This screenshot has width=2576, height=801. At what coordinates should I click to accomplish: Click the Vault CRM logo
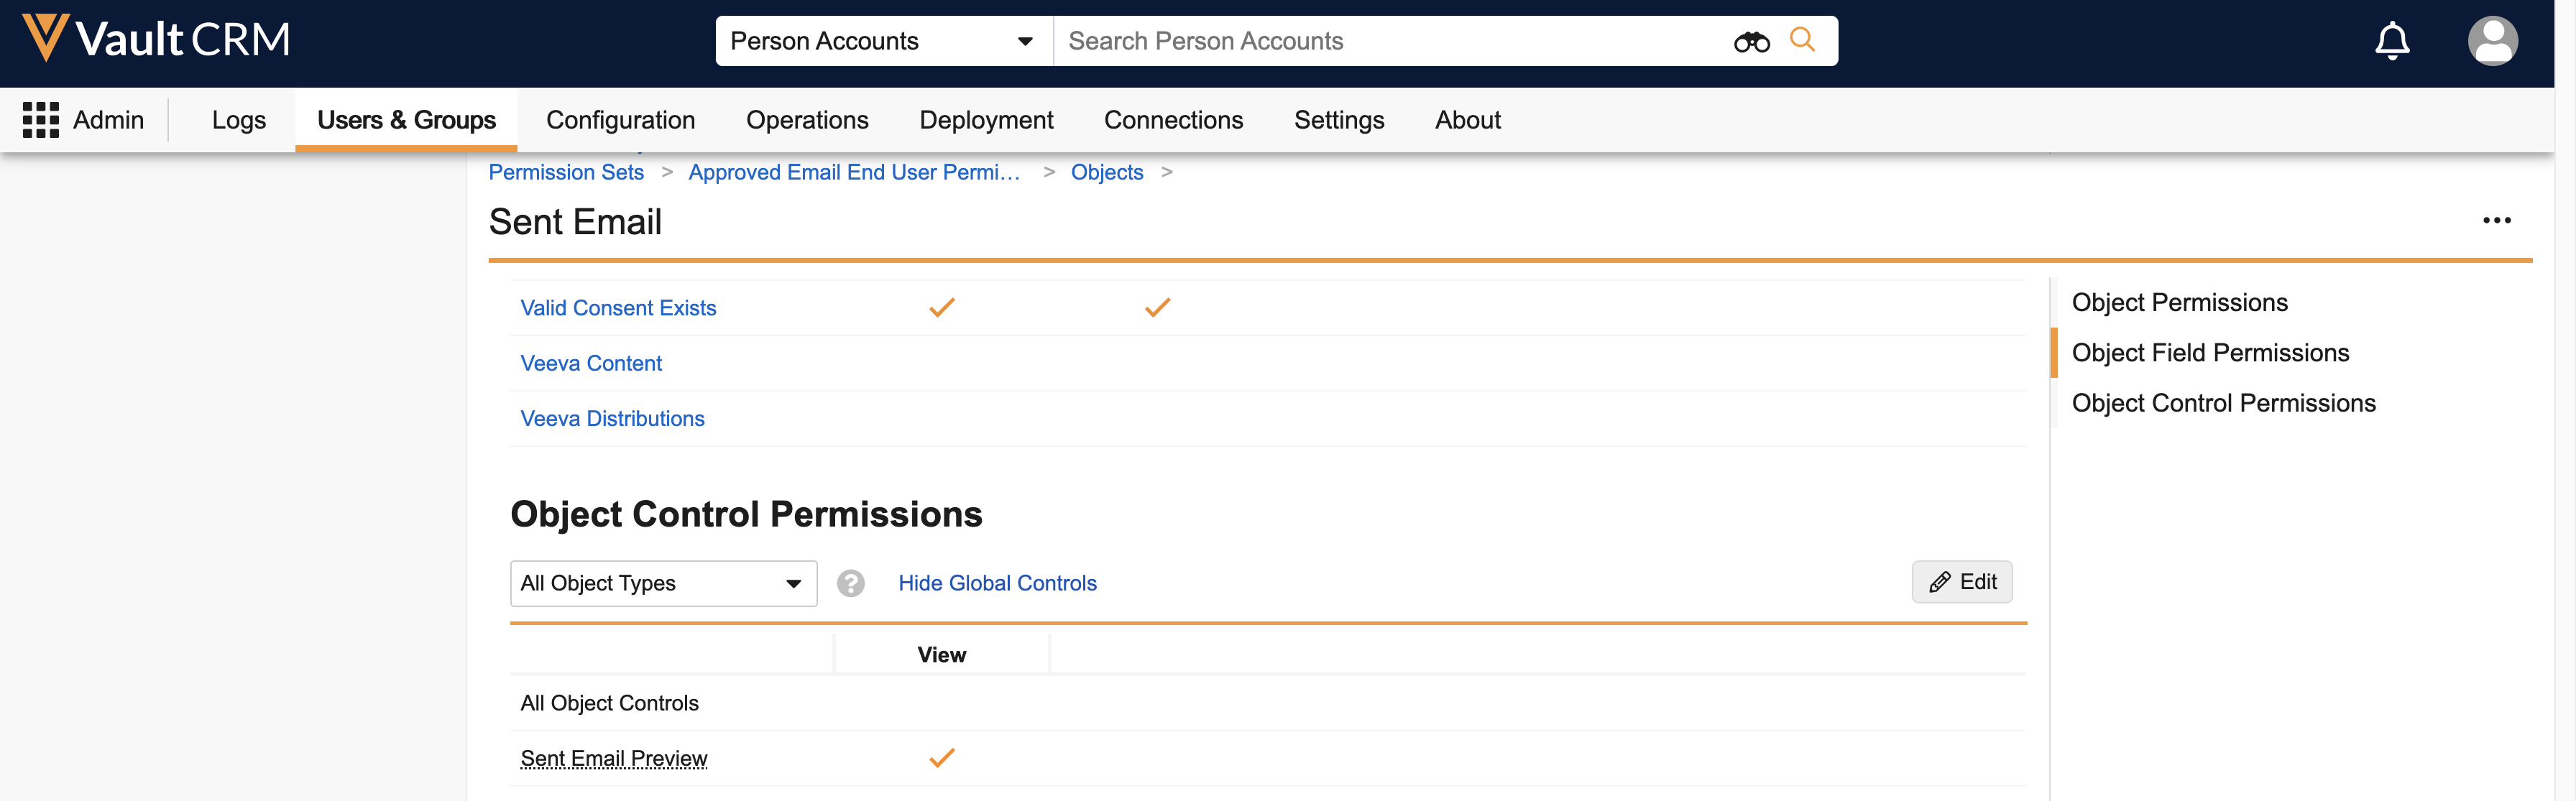click(156, 39)
